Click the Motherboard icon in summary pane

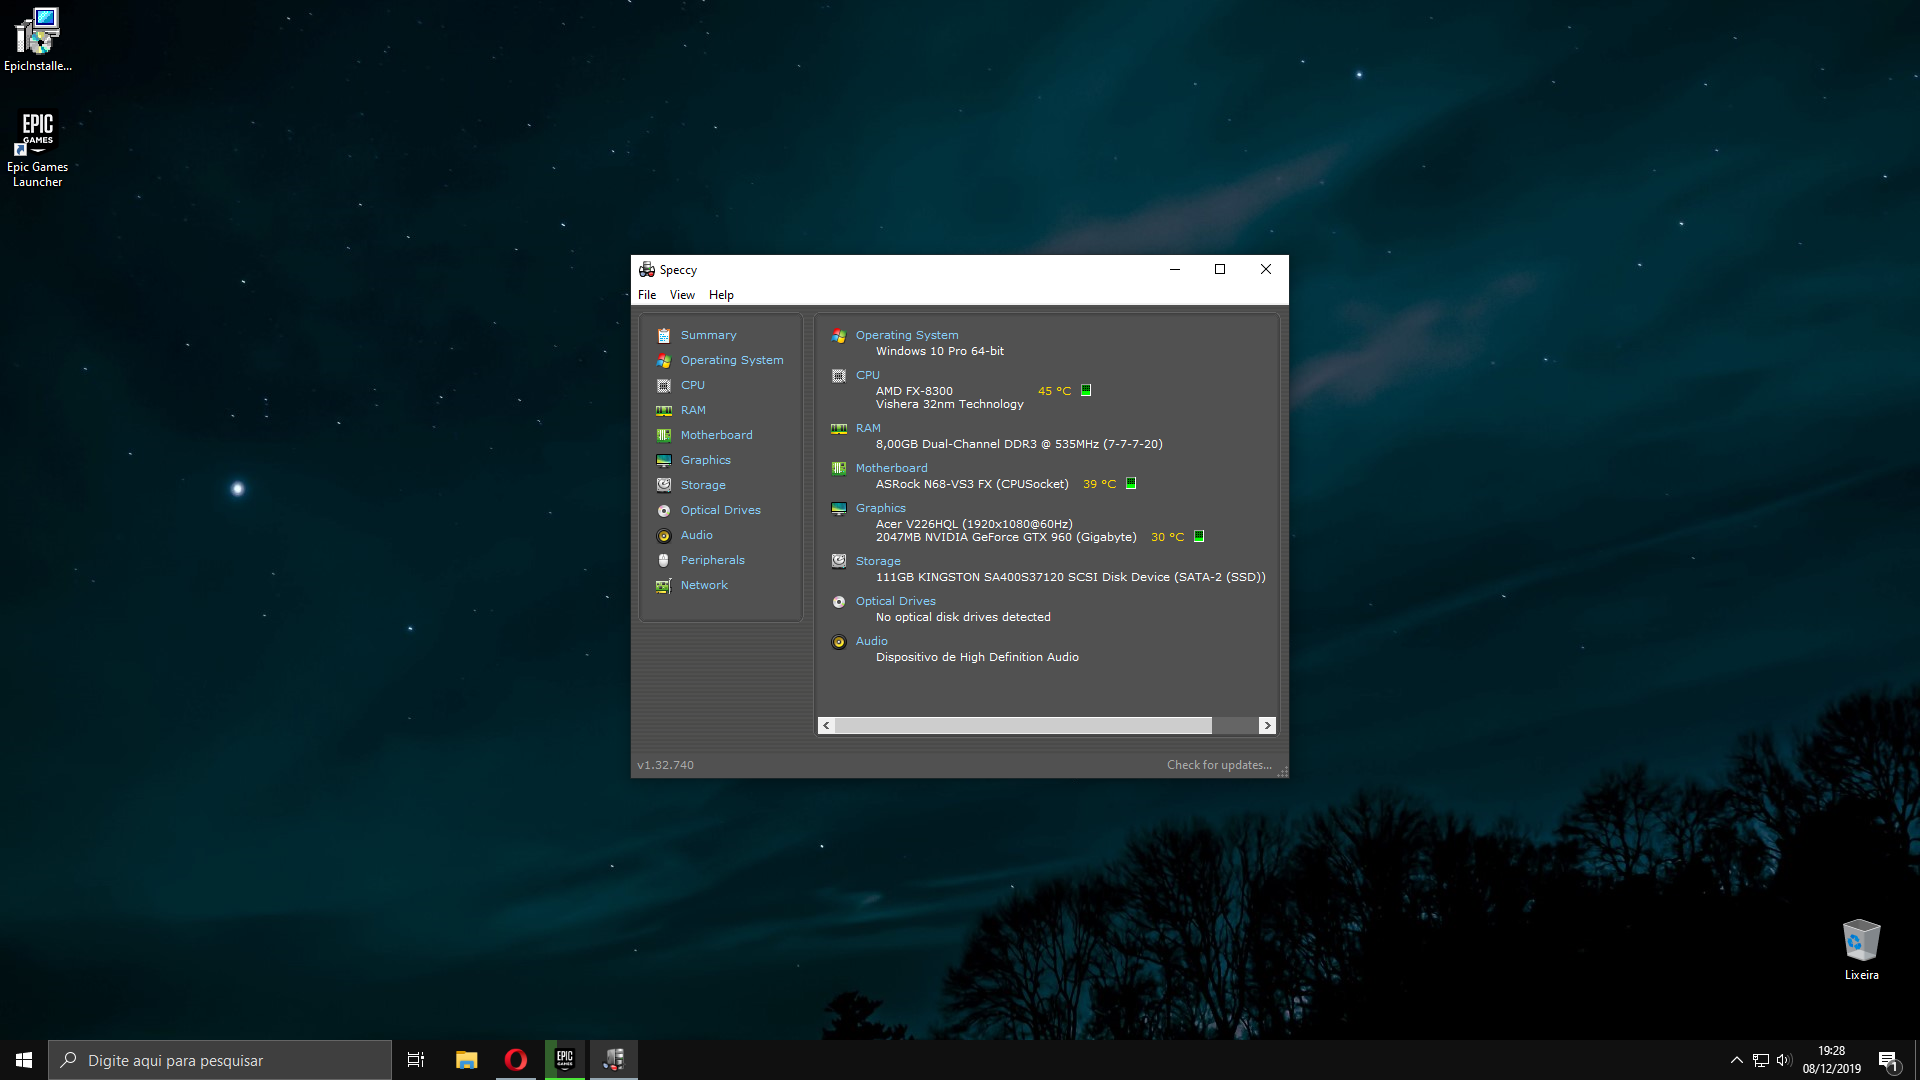[x=839, y=469]
